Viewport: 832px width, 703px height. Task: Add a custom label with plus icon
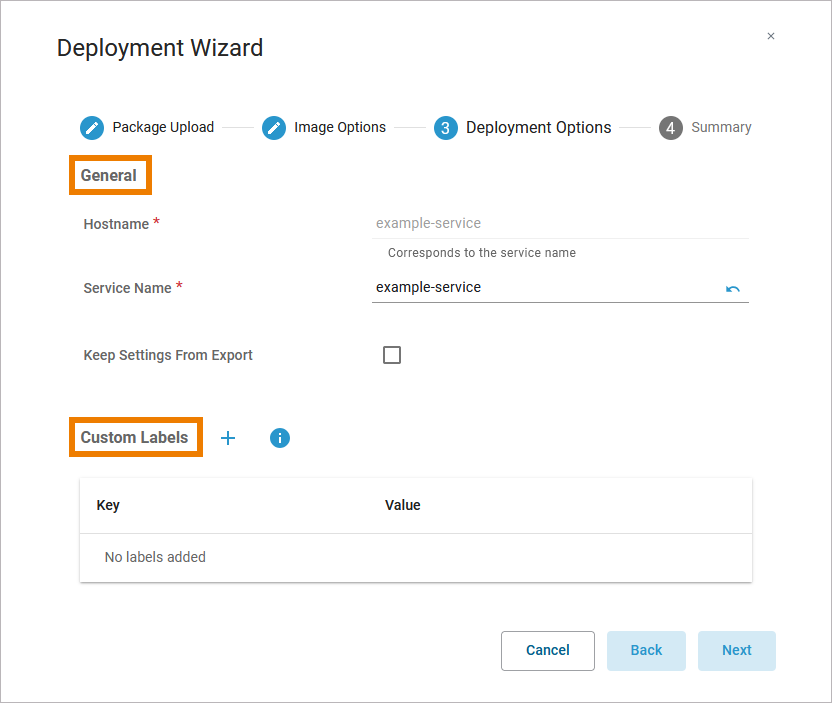228,438
